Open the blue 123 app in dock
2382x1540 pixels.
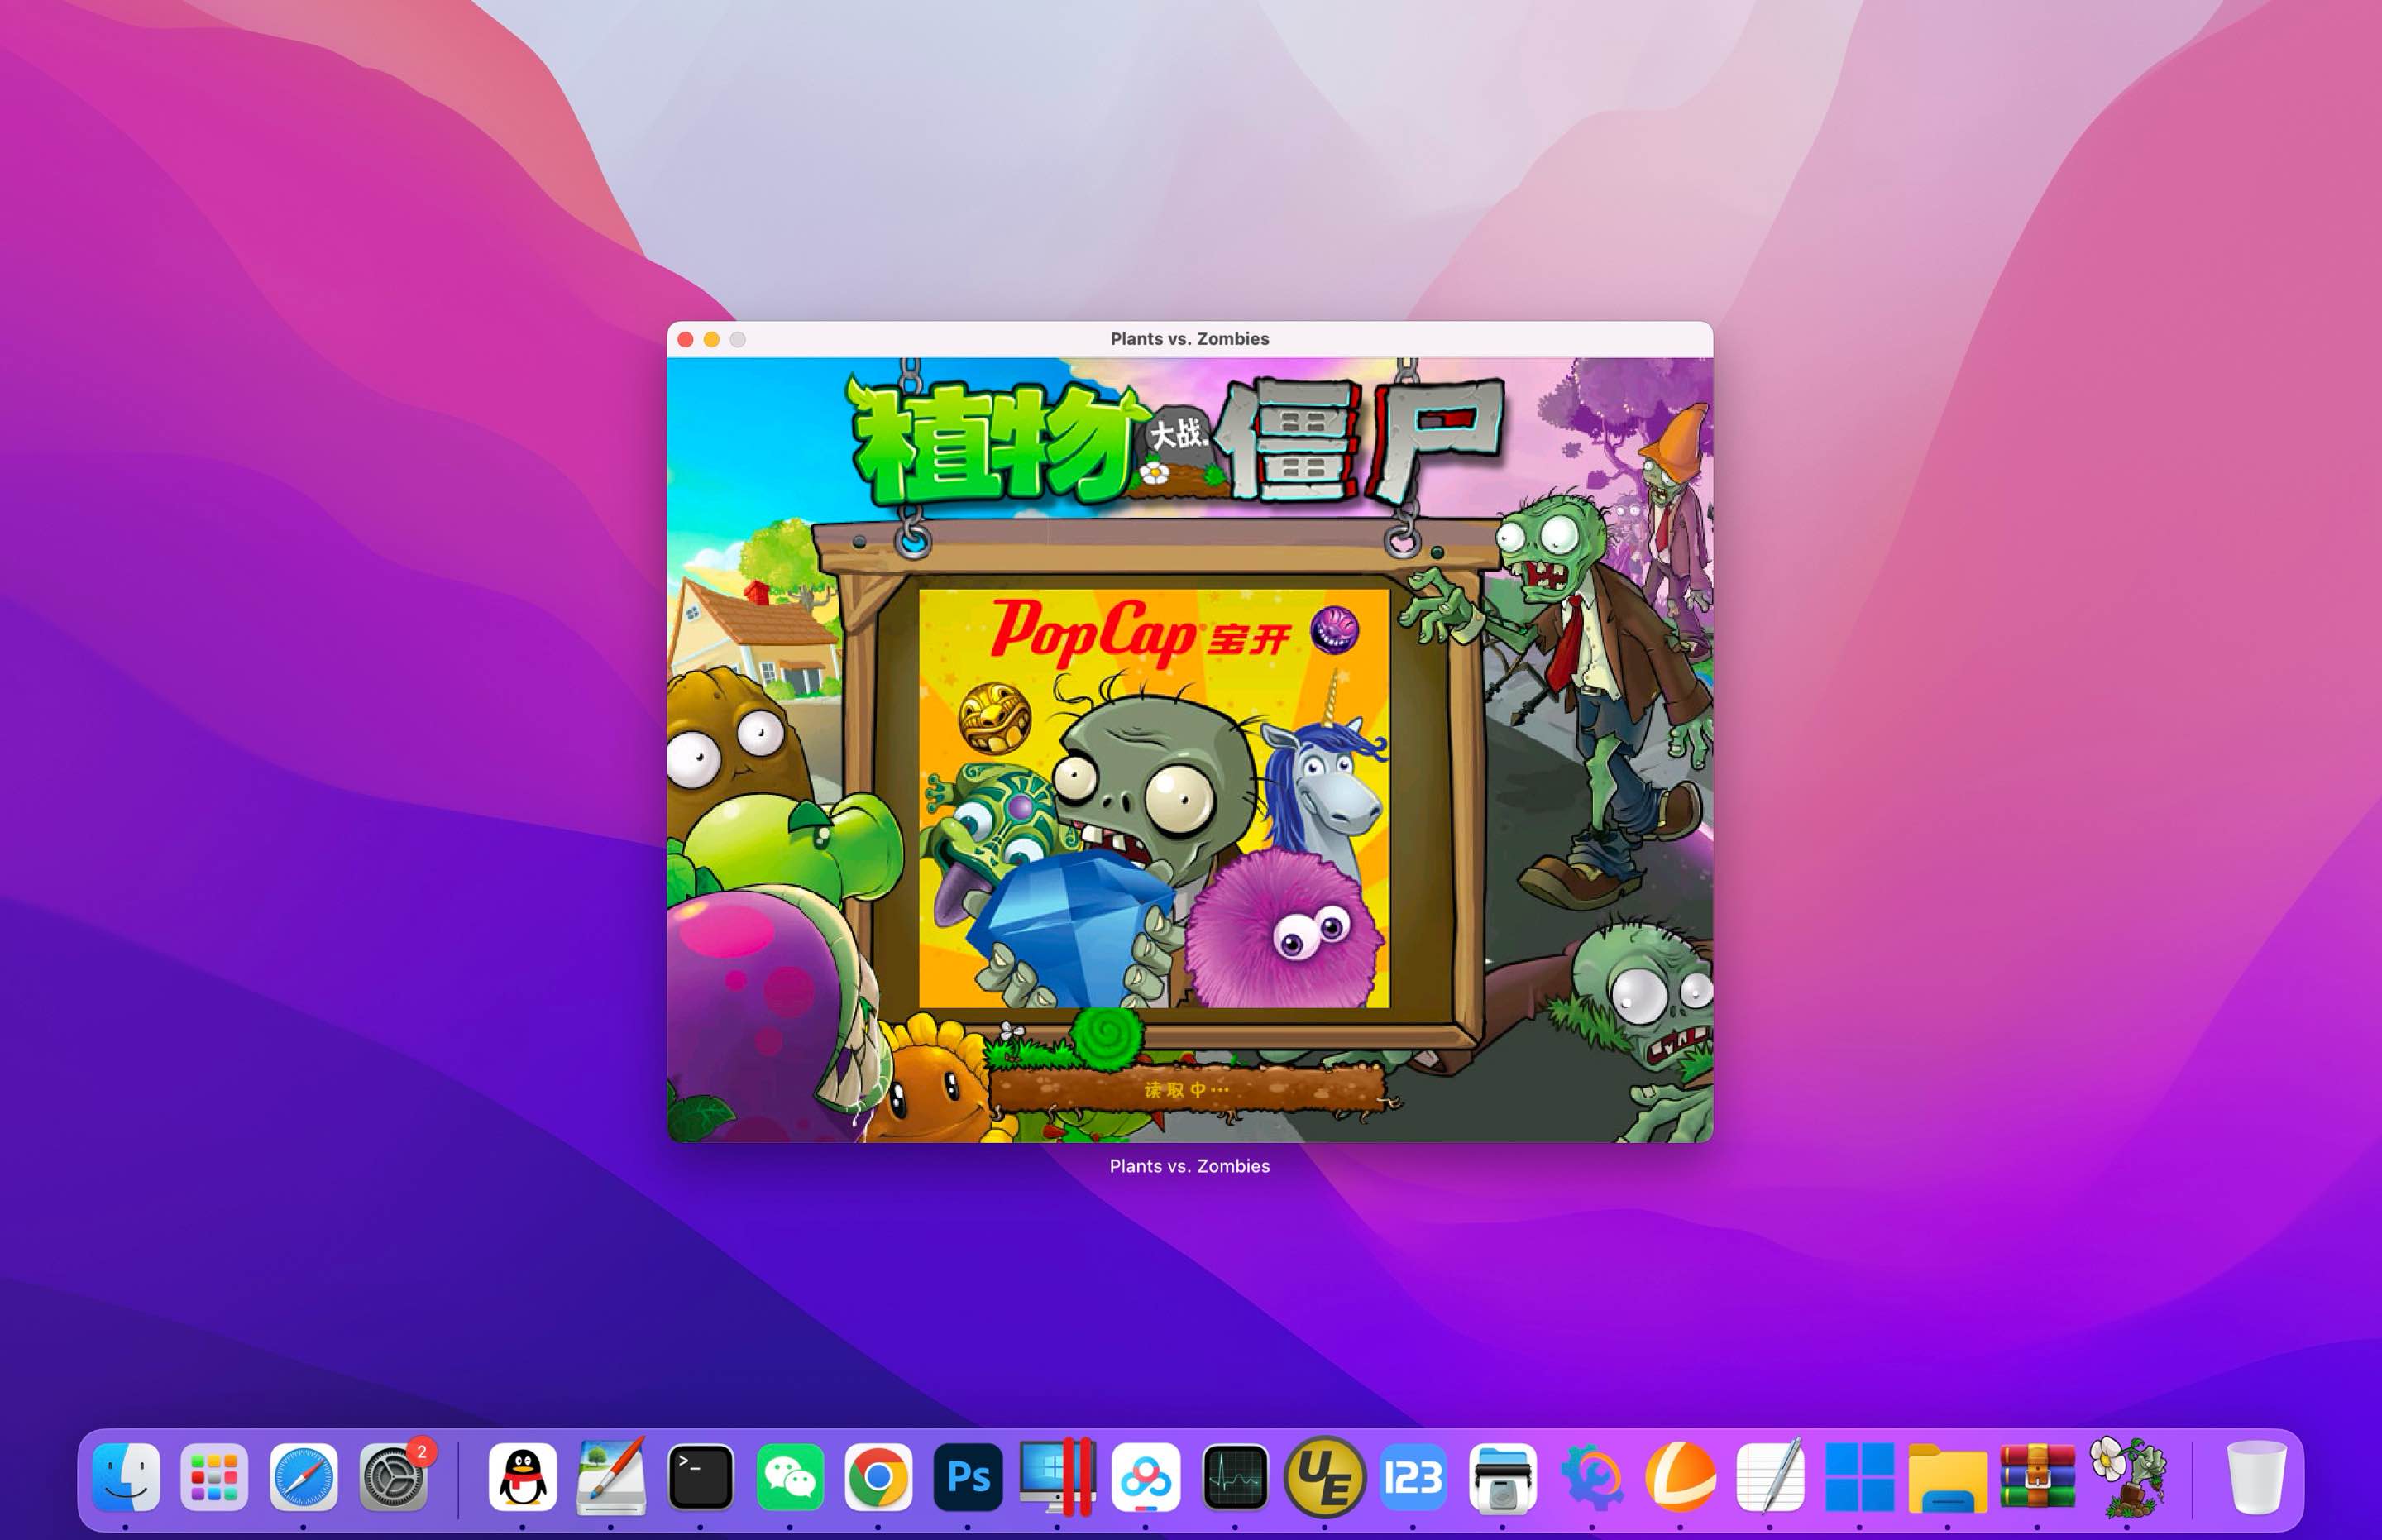(x=1413, y=1477)
